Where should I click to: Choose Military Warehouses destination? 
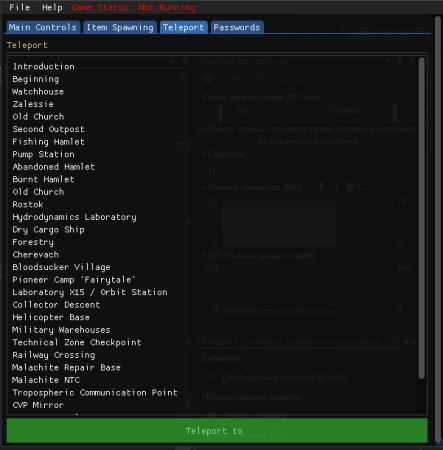pyautogui.click(x=61, y=330)
